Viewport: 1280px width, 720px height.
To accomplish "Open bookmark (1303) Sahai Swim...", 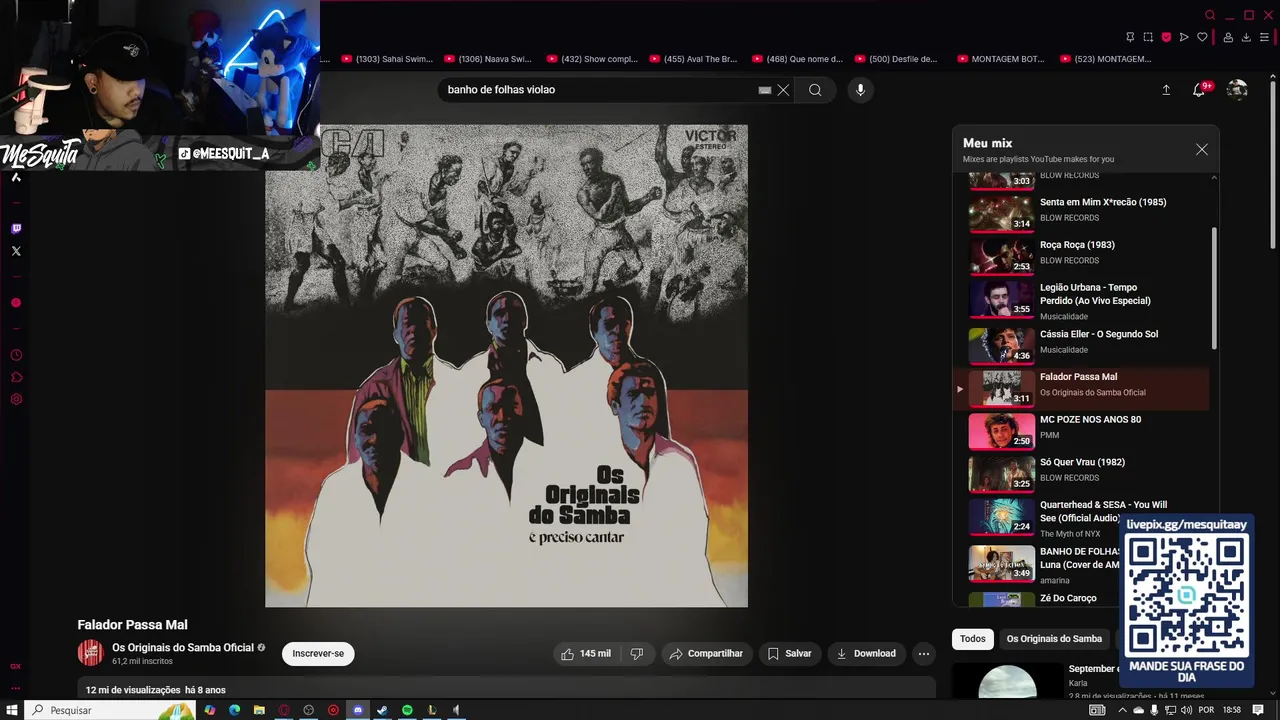I will (x=387, y=59).
